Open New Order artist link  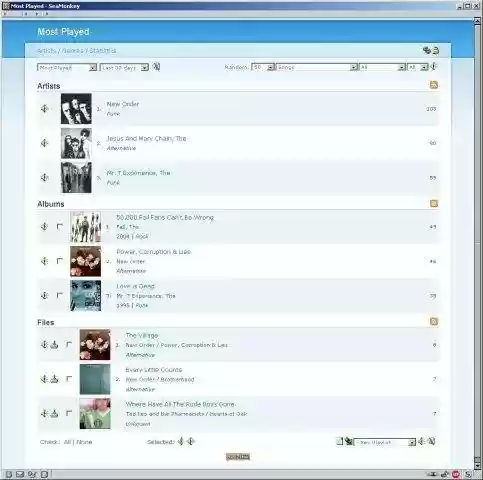tap(123, 104)
